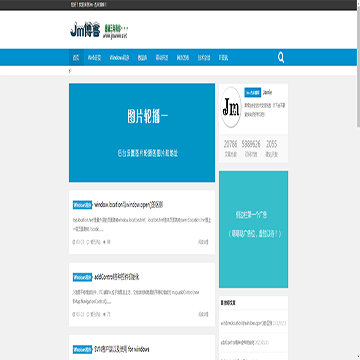Open the addControl article title
Viewport: 360px width, 360px height.
click(117, 277)
